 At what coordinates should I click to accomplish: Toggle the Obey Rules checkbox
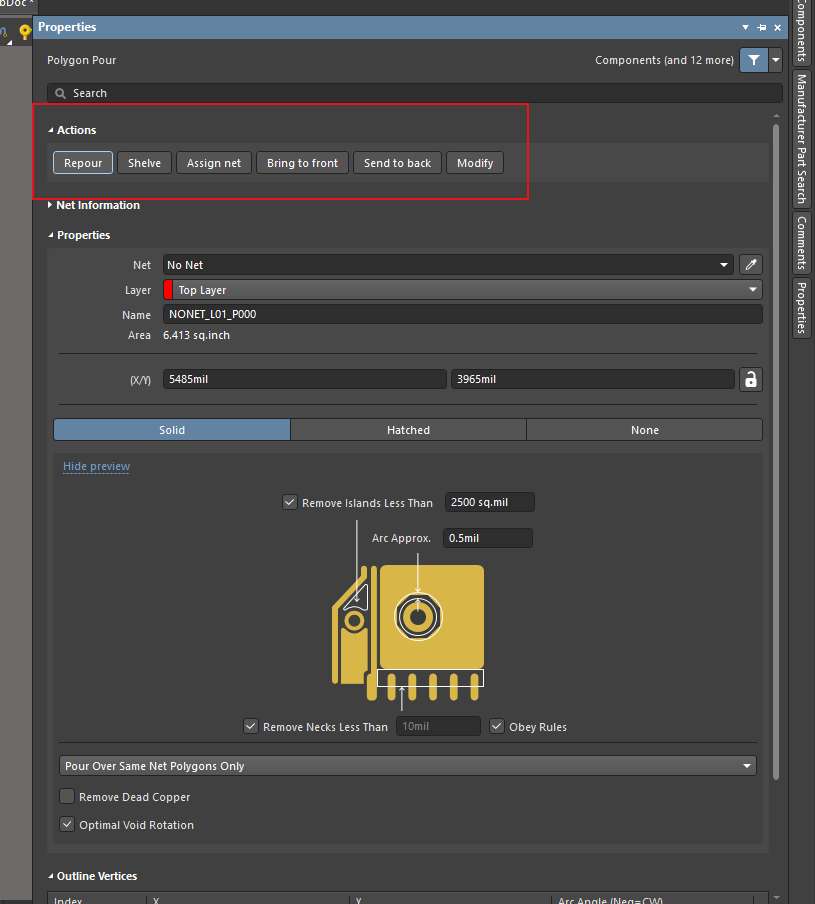[x=496, y=726]
